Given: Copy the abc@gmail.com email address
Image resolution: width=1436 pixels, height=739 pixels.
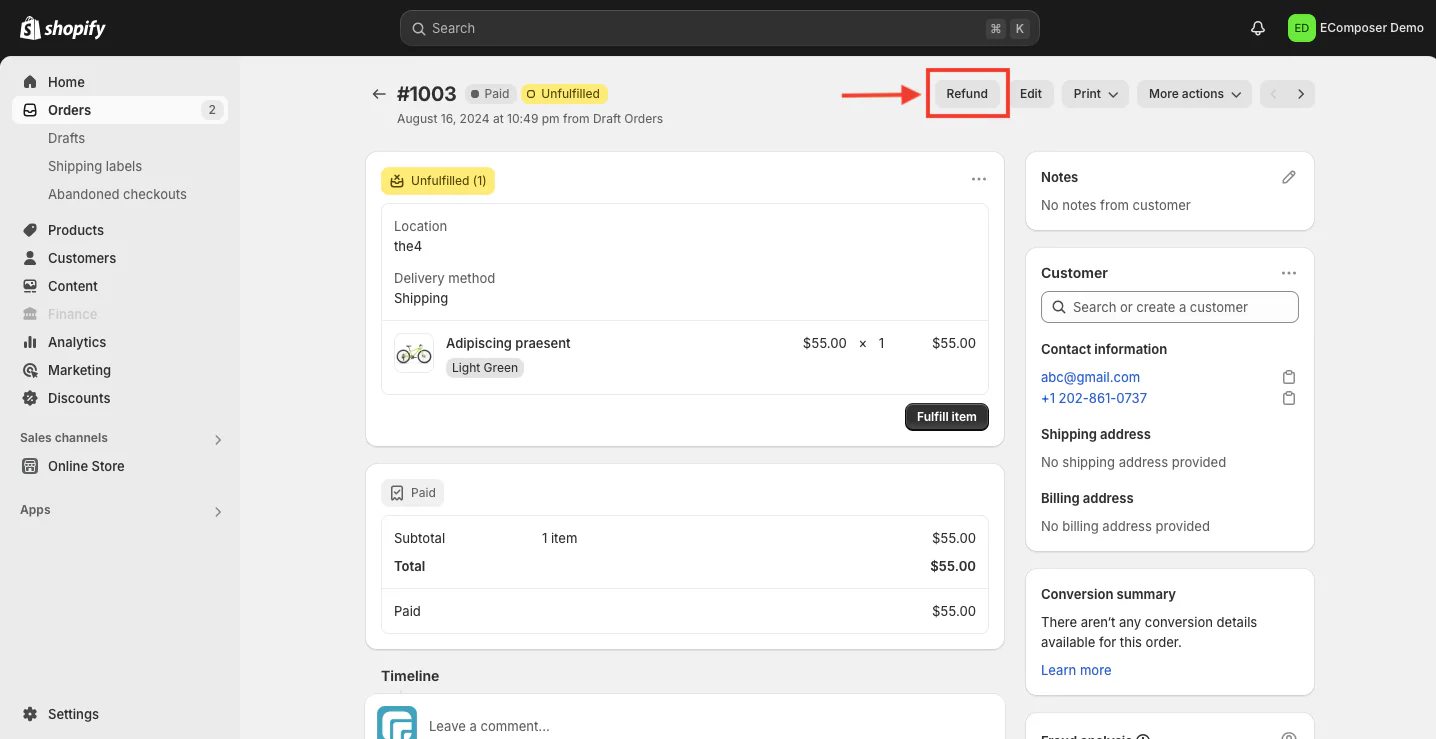Looking at the screenshot, I should [1289, 377].
